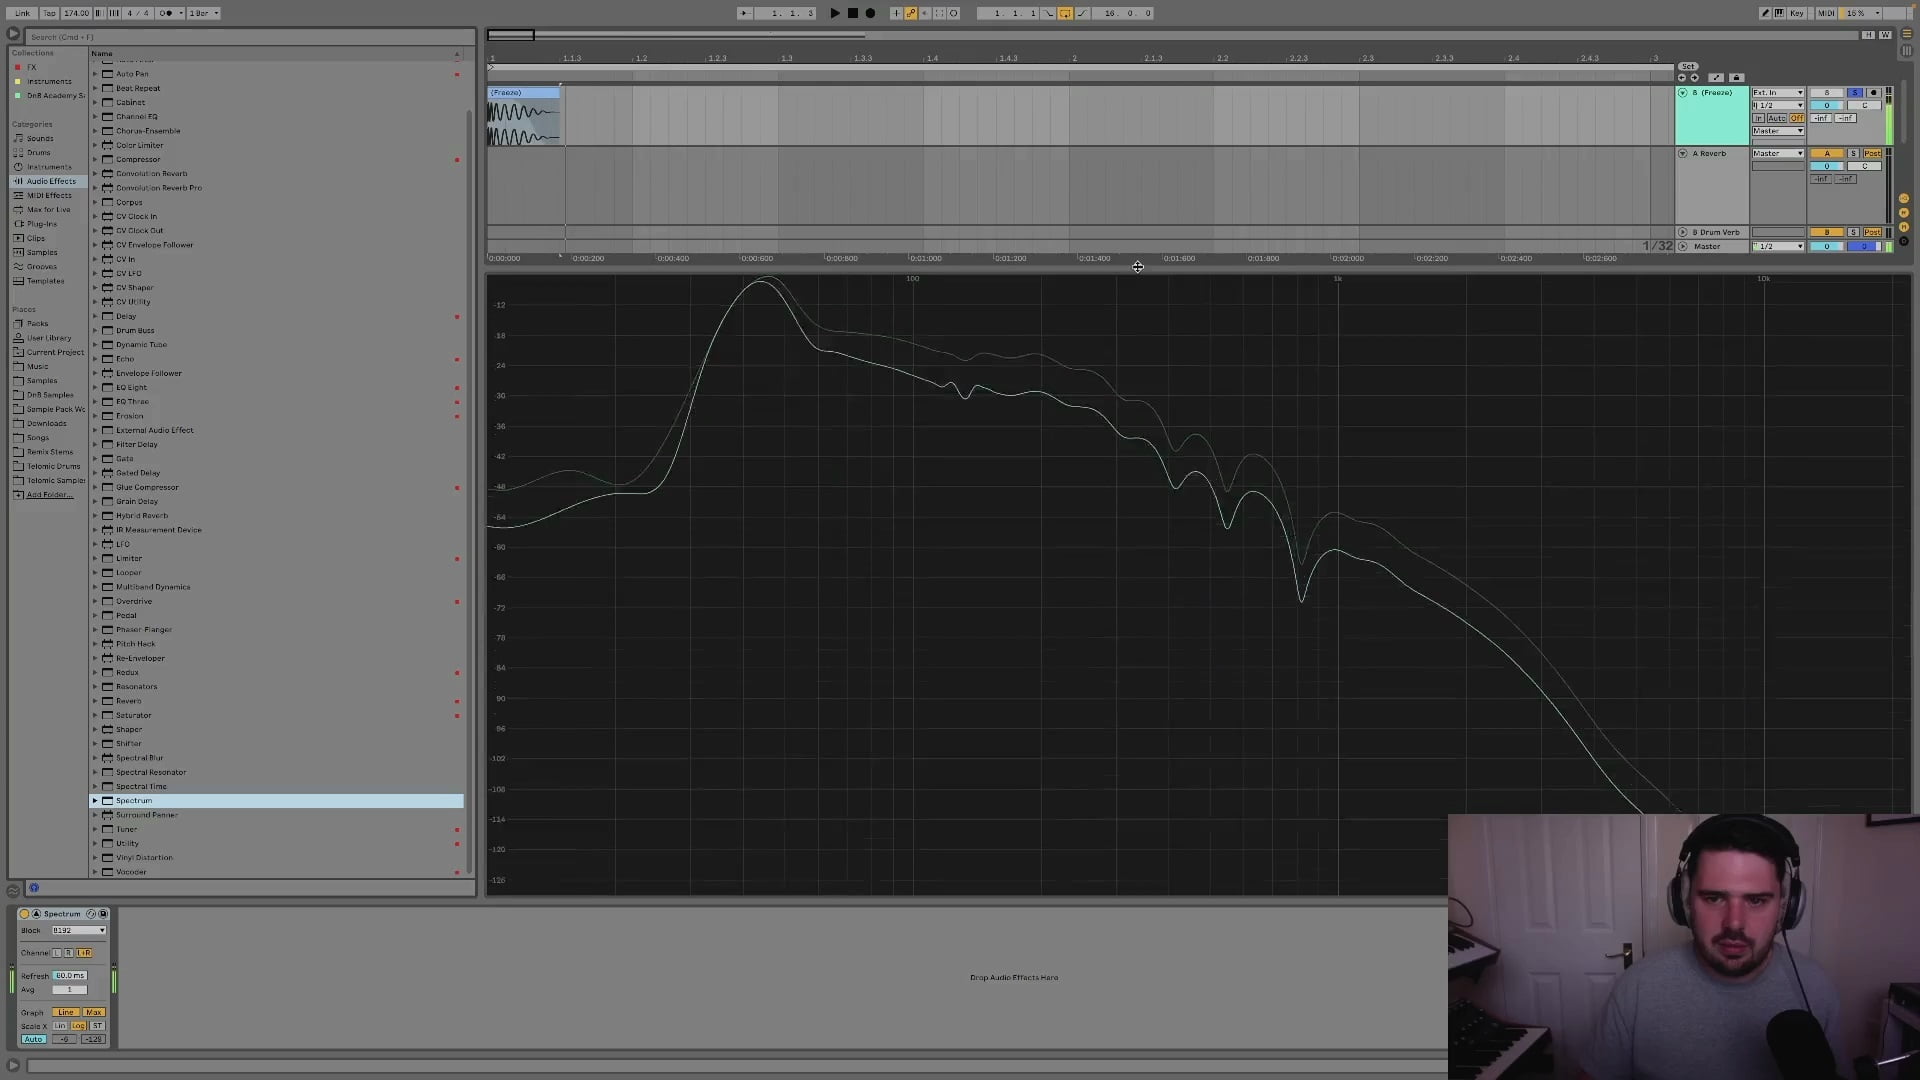This screenshot has height=1080, width=1920.
Task: Switch to Session View via selector icon
Action: coord(1907,50)
